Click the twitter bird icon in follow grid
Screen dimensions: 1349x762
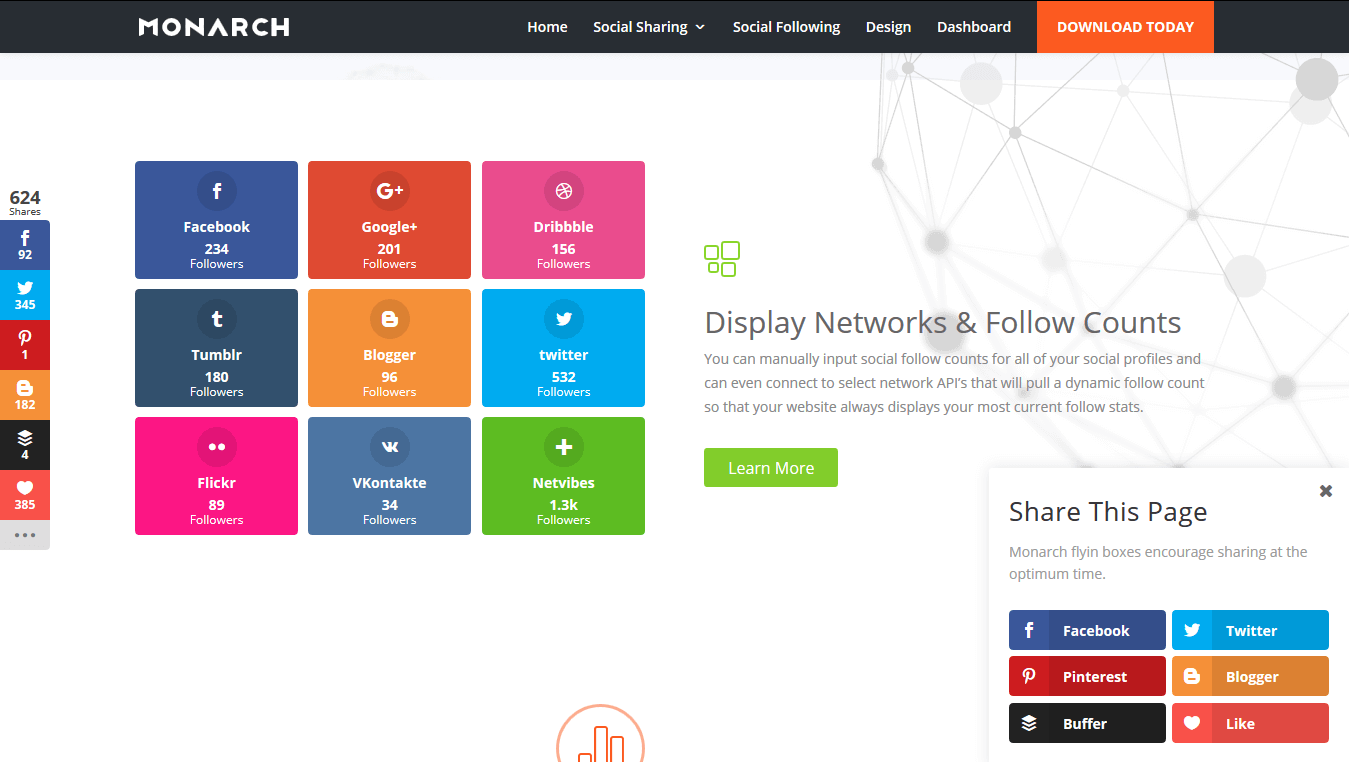564,319
